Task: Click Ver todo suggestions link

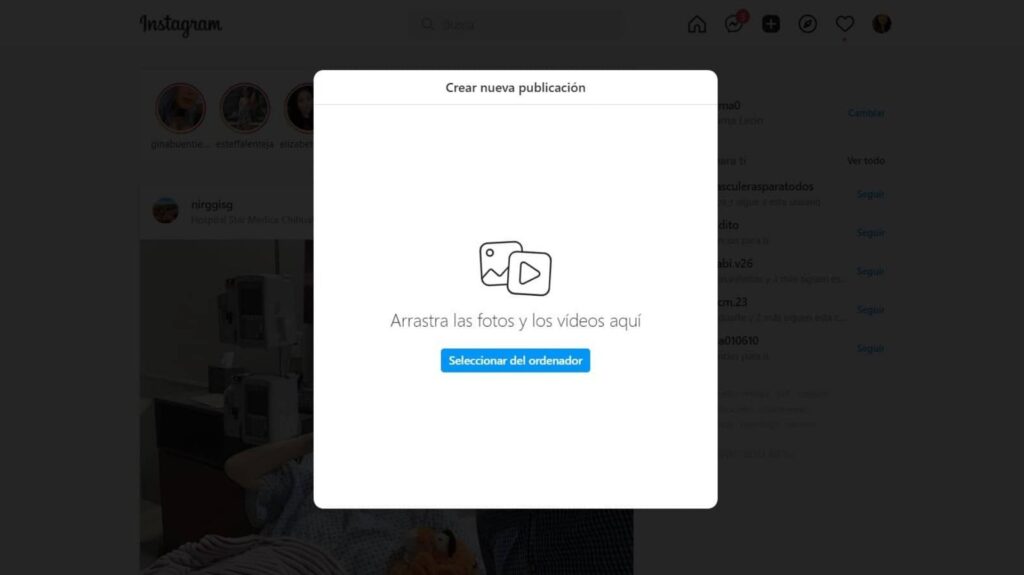Action: [x=866, y=161]
